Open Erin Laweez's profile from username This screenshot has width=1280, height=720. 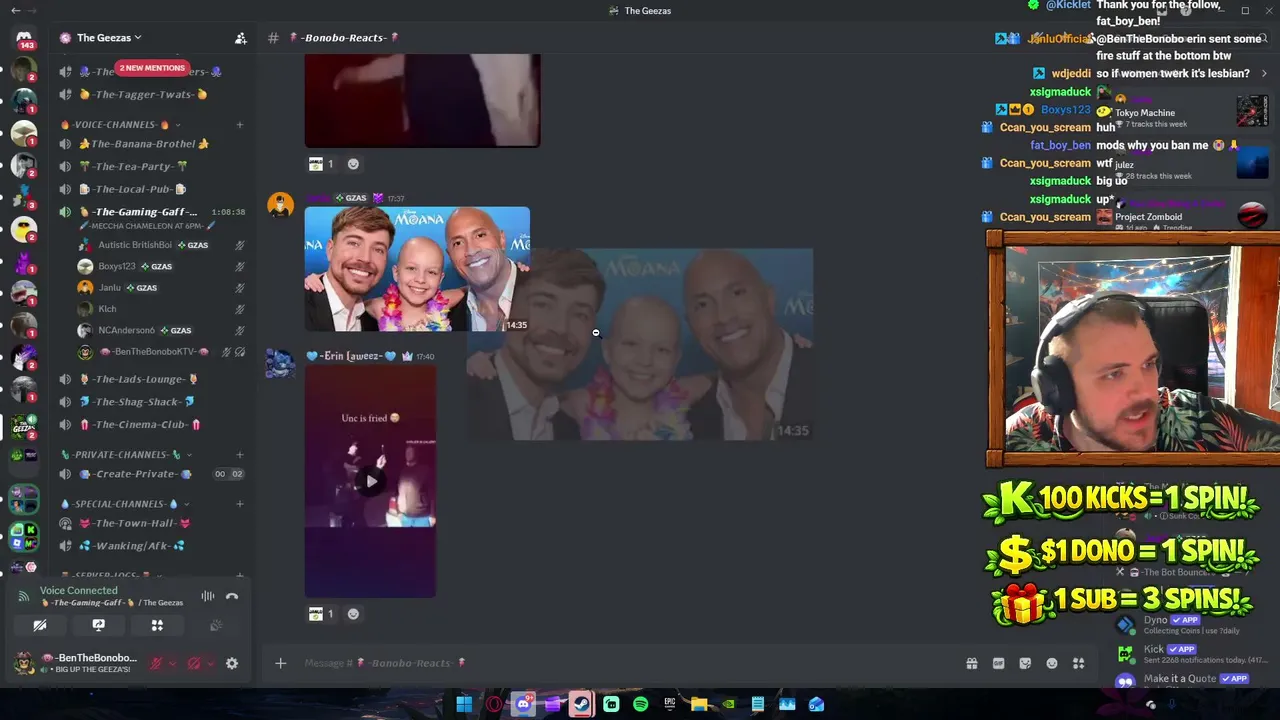click(351, 356)
